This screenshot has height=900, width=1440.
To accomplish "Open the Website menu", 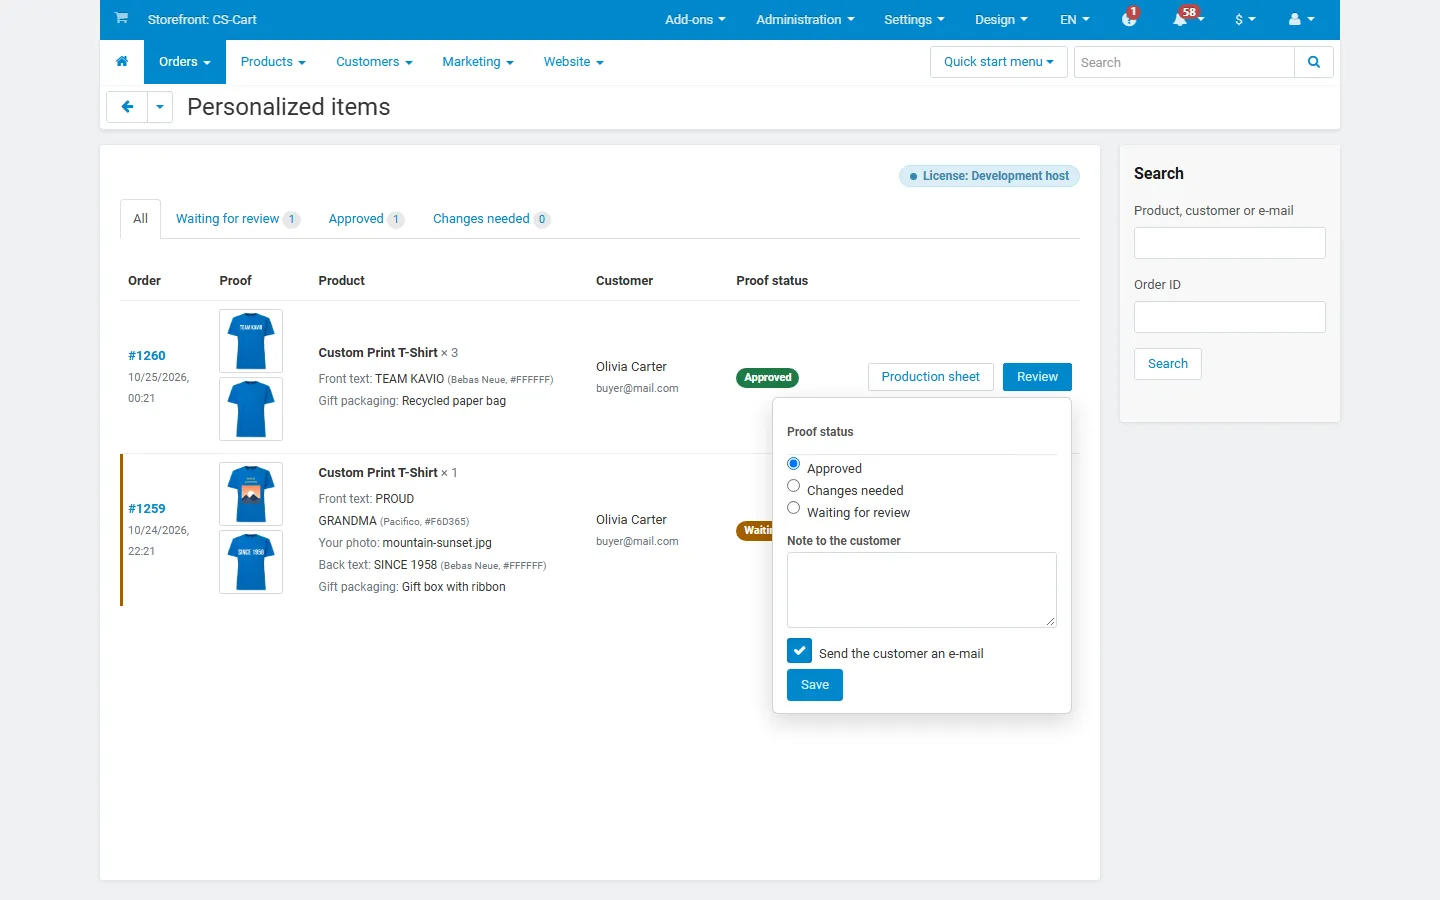I will pos(573,62).
